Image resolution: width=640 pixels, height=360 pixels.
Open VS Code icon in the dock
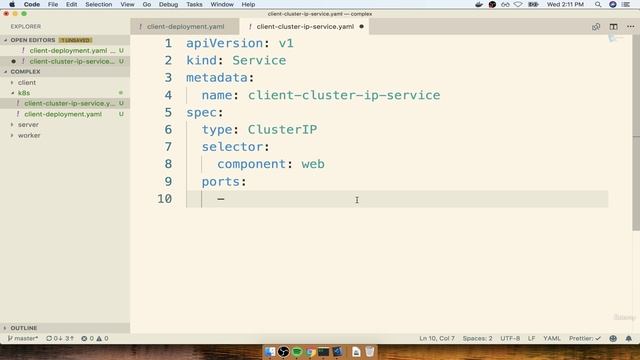click(x=338, y=351)
